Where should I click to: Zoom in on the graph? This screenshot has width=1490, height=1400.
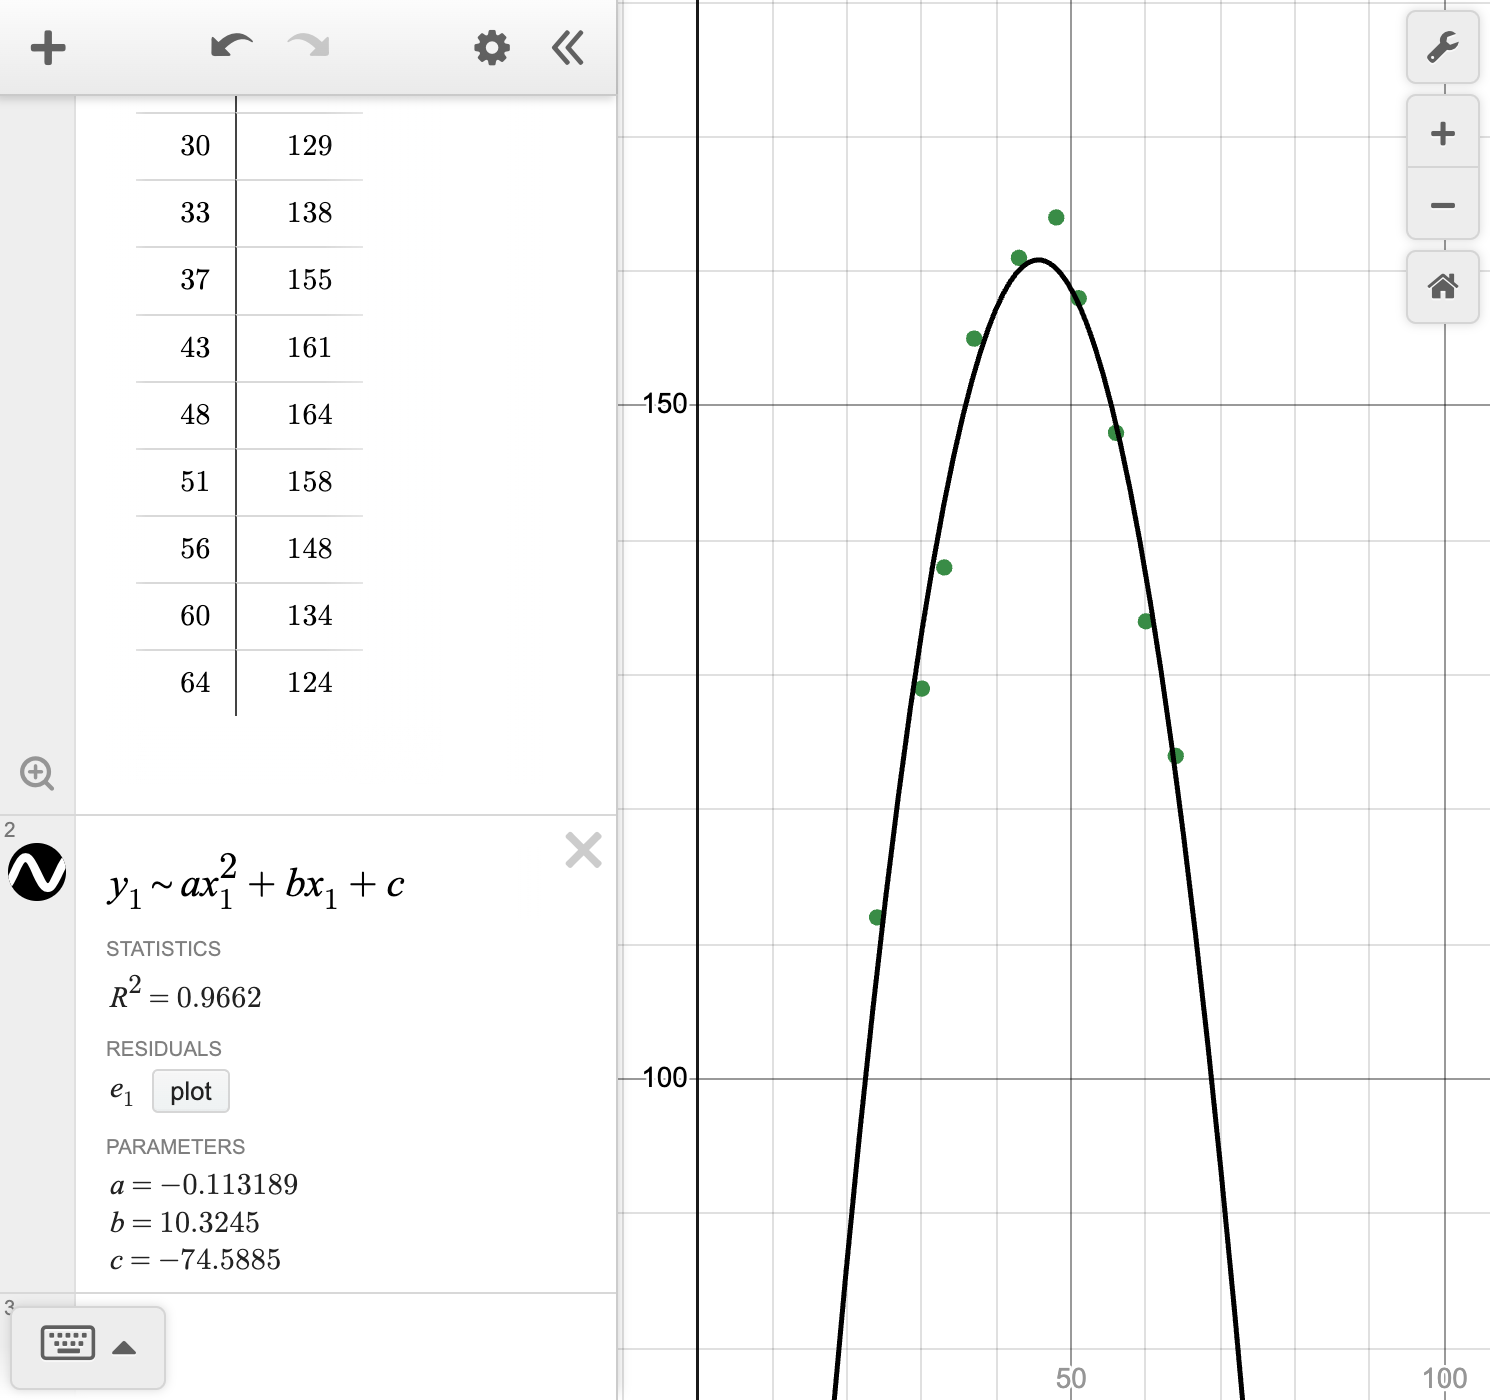click(1443, 132)
